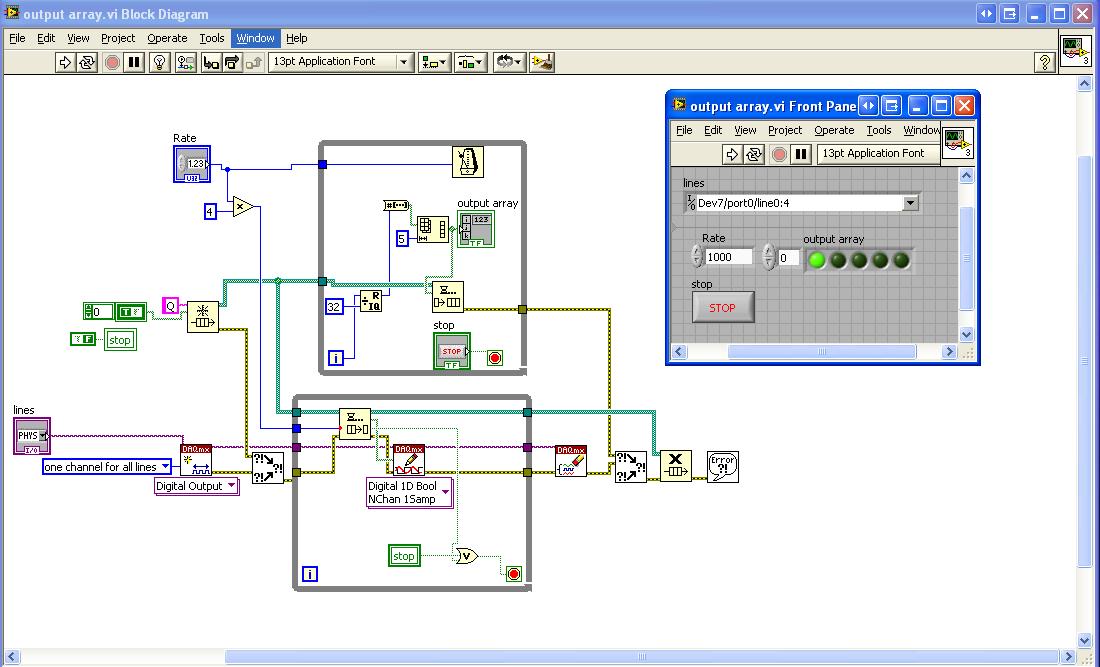Select the Multiply function node

pos(242,207)
